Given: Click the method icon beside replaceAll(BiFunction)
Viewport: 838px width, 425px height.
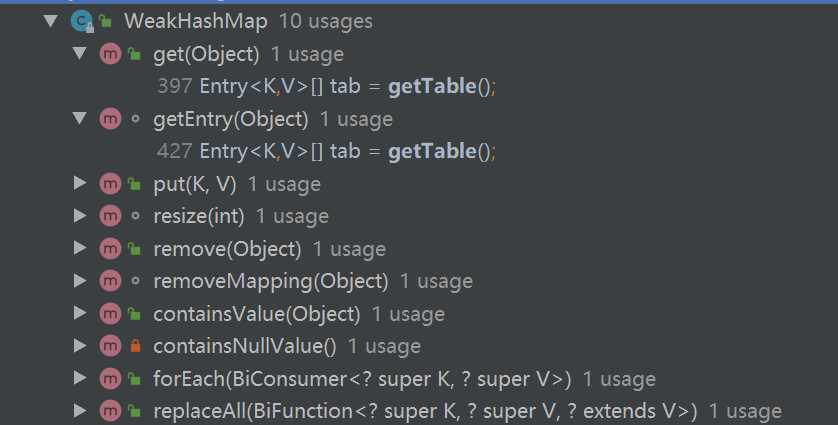Looking at the screenshot, I should tap(110, 411).
